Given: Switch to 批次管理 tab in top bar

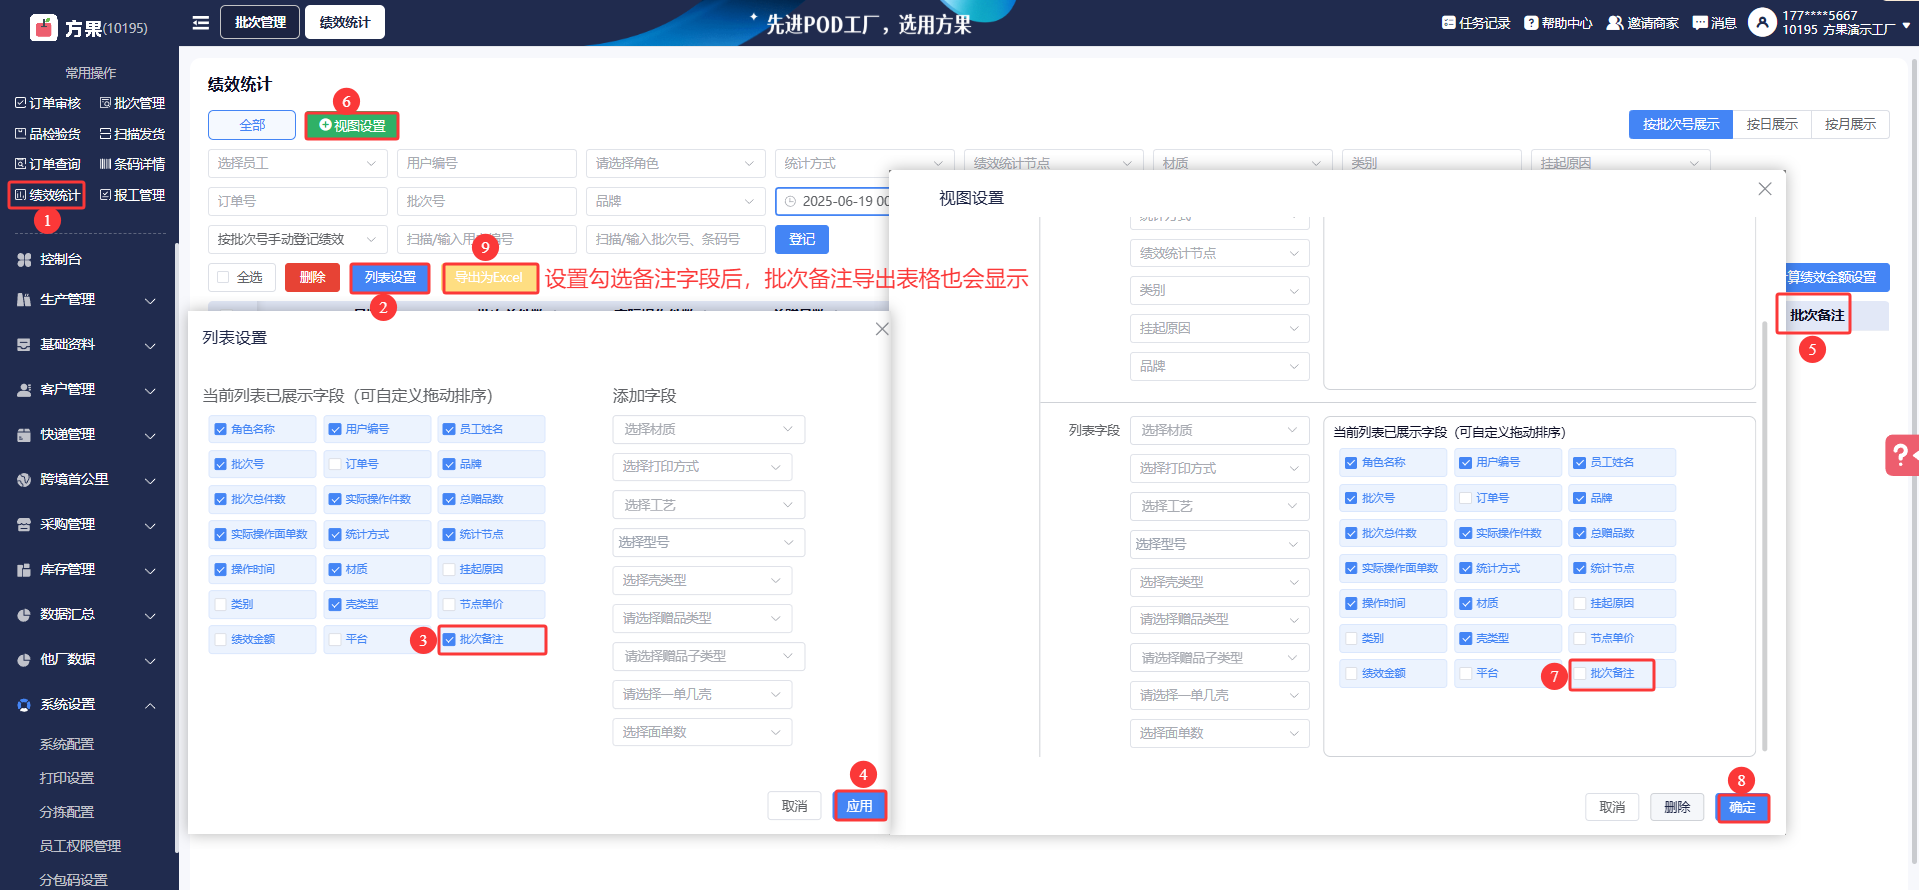Looking at the screenshot, I should [260, 22].
